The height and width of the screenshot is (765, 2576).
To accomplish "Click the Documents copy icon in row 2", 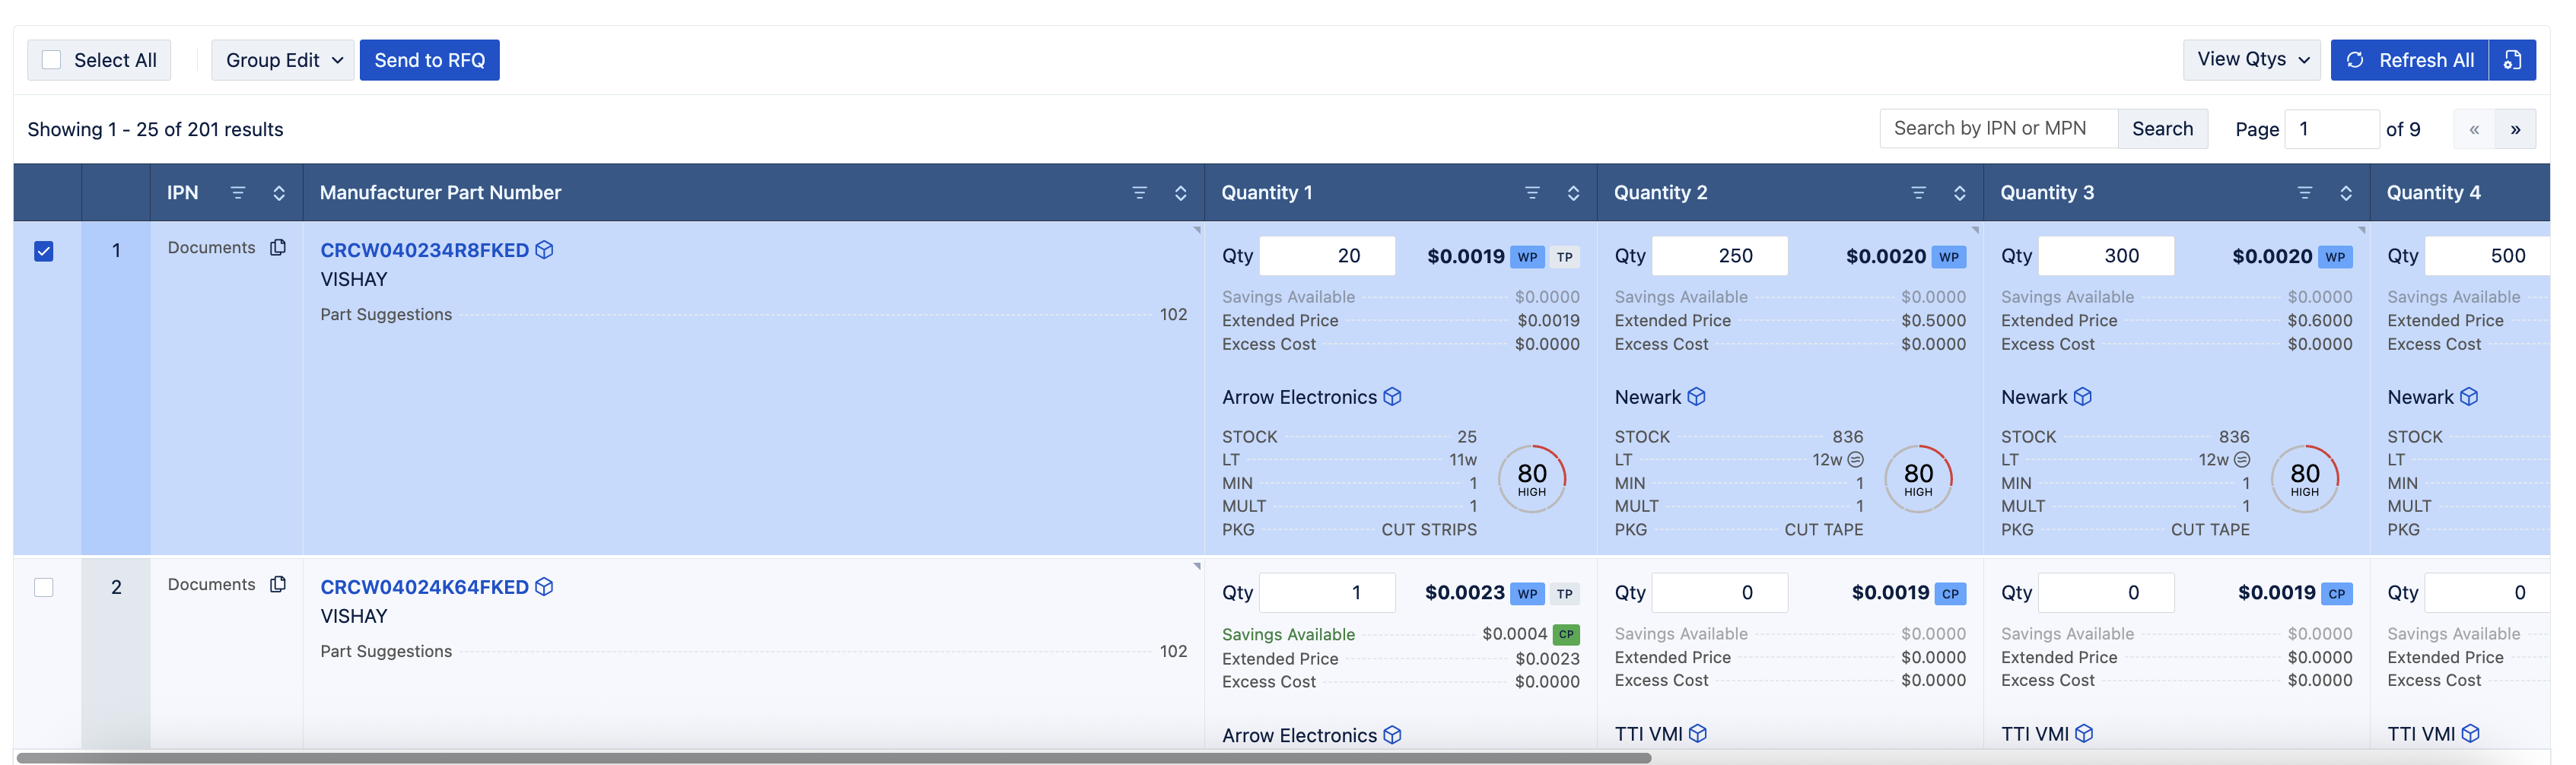I will (x=278, y=584).
